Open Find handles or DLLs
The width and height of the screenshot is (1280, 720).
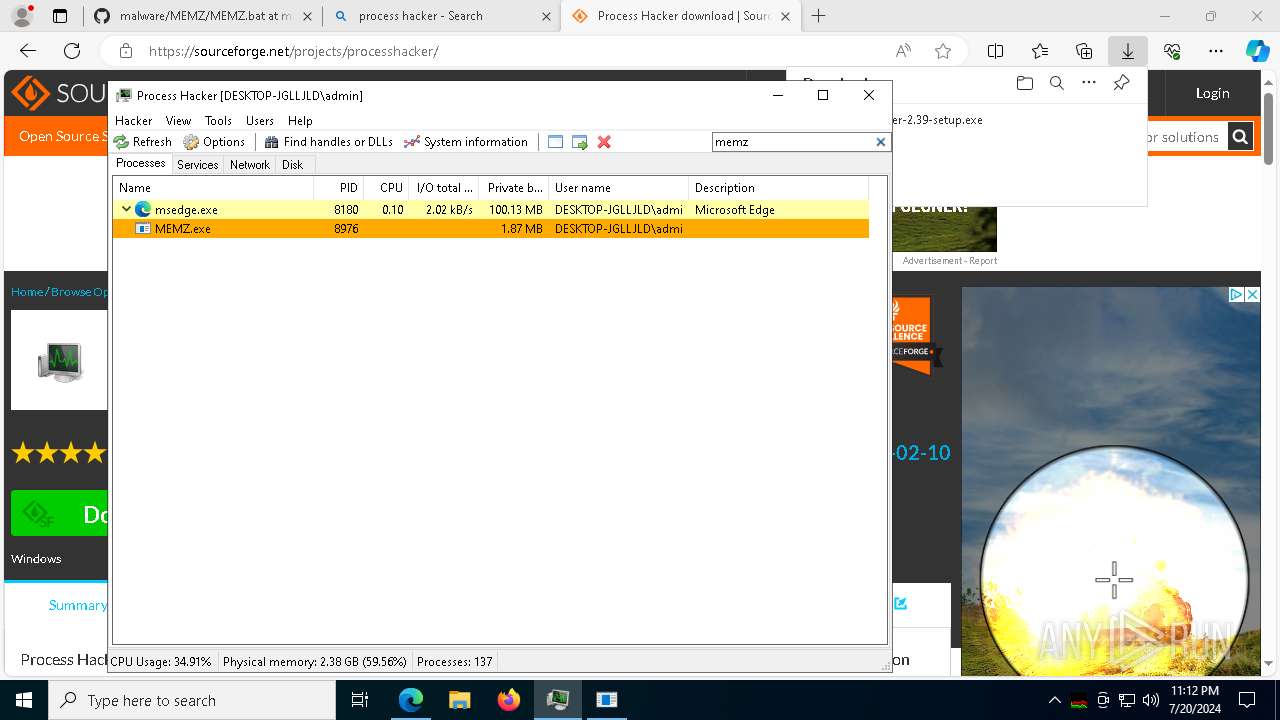[x=328, y=142]
